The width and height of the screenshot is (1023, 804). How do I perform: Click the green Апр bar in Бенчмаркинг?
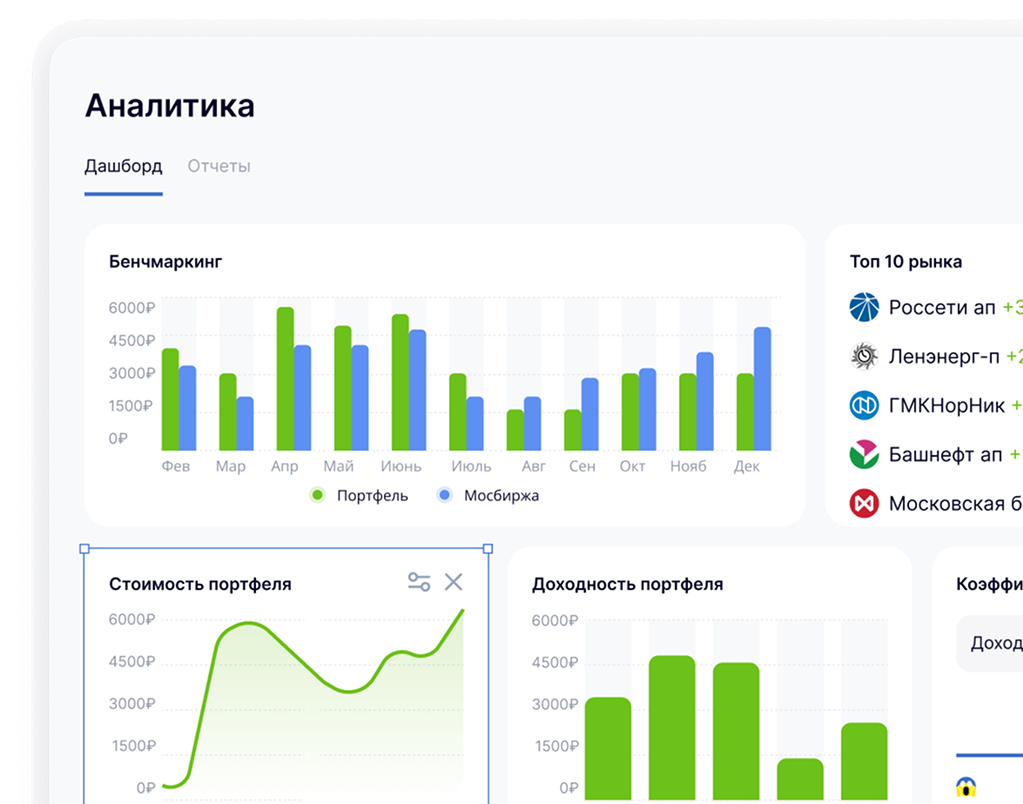point(285,380)
